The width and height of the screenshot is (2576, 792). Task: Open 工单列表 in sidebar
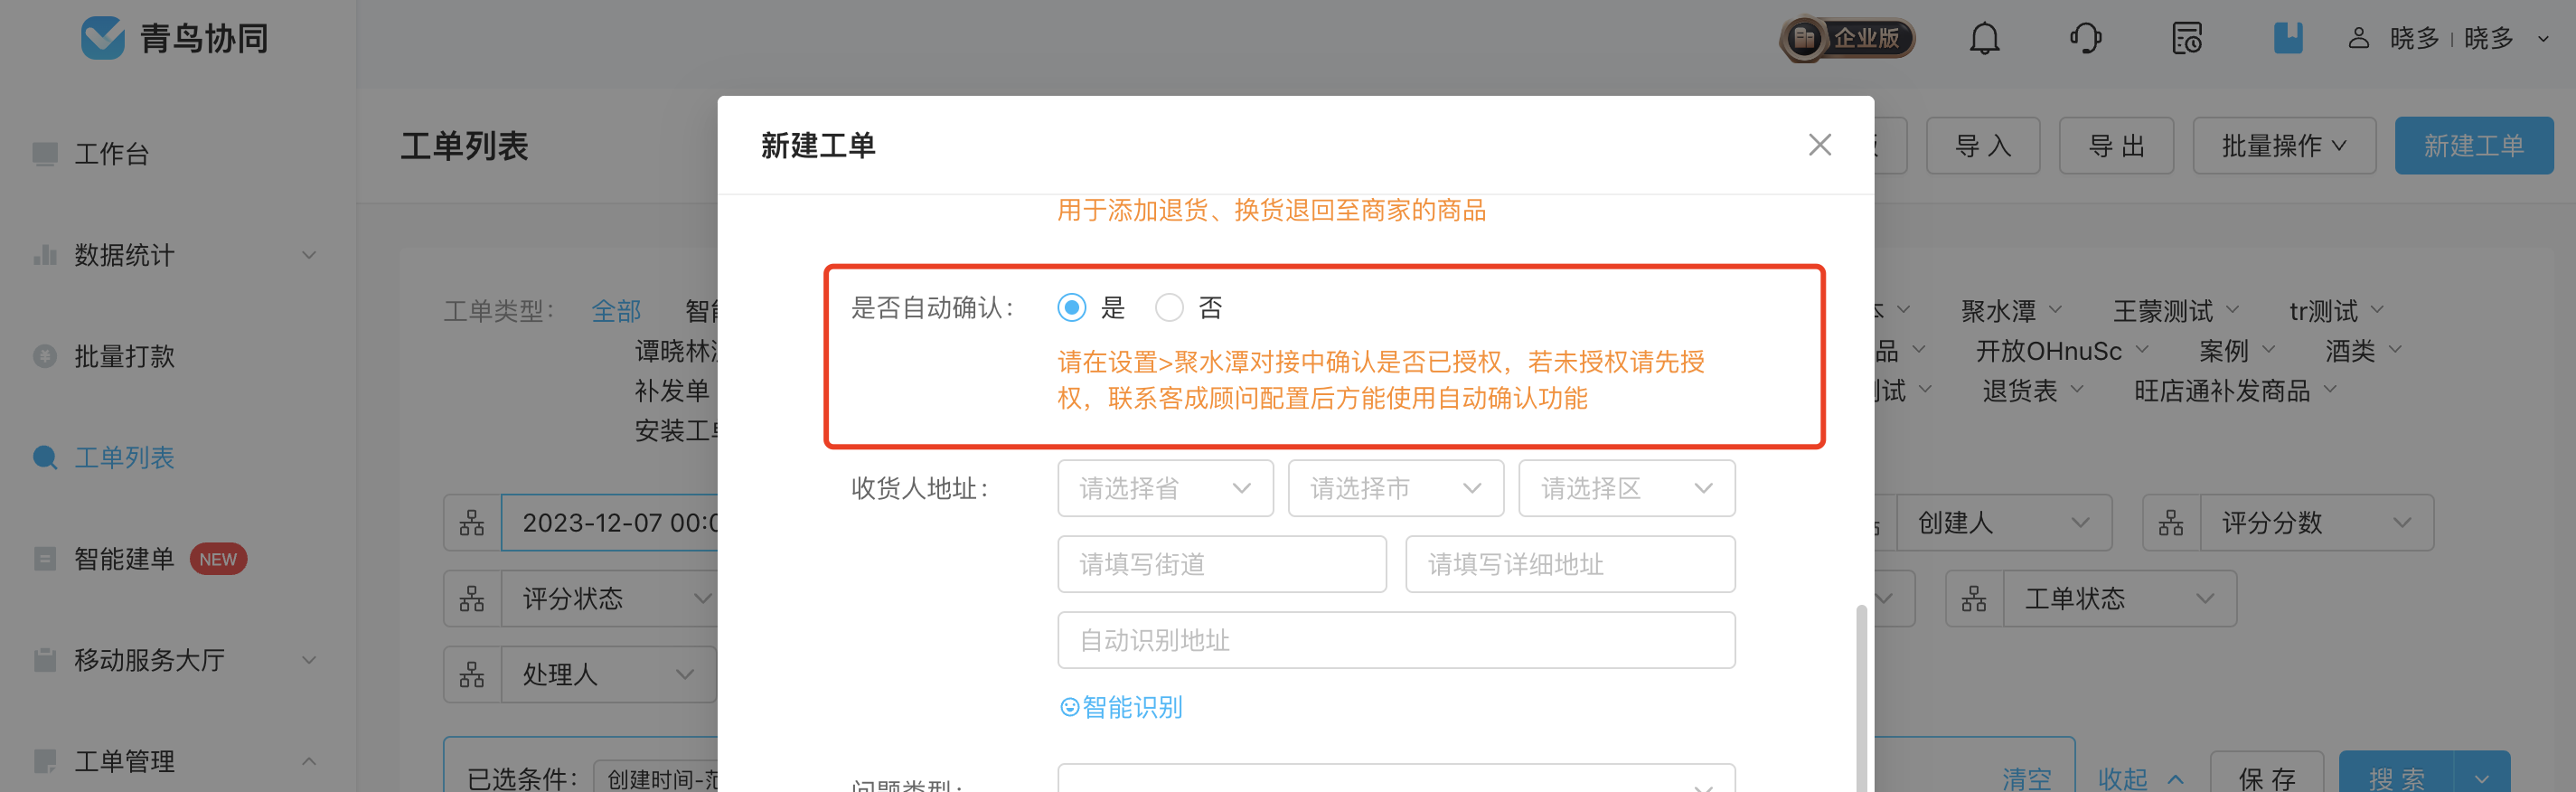pyautogui.click(x=124, y=457)
